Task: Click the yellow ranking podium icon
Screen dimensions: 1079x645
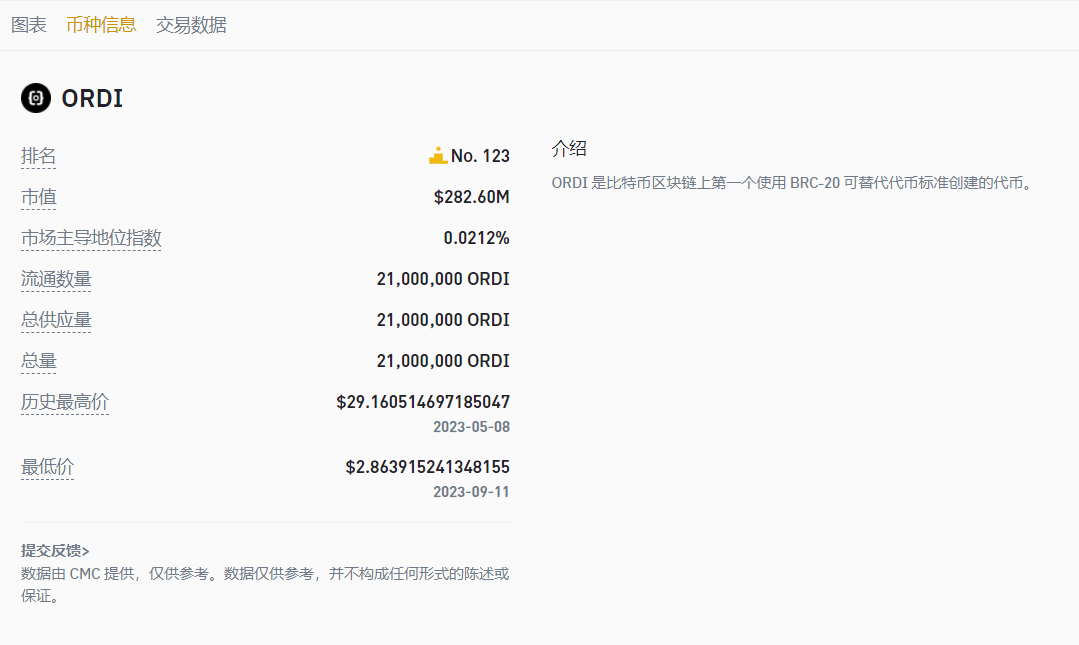Action: click(x=438, y=155)
